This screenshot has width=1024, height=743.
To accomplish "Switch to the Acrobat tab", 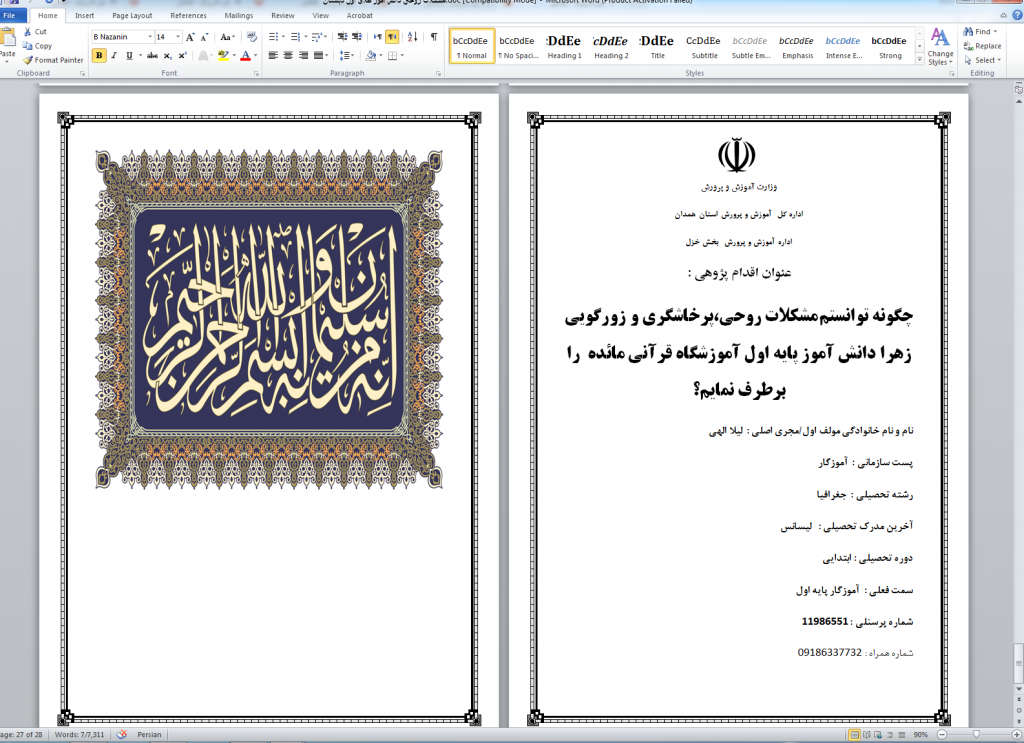I will (x=359, y=16).
